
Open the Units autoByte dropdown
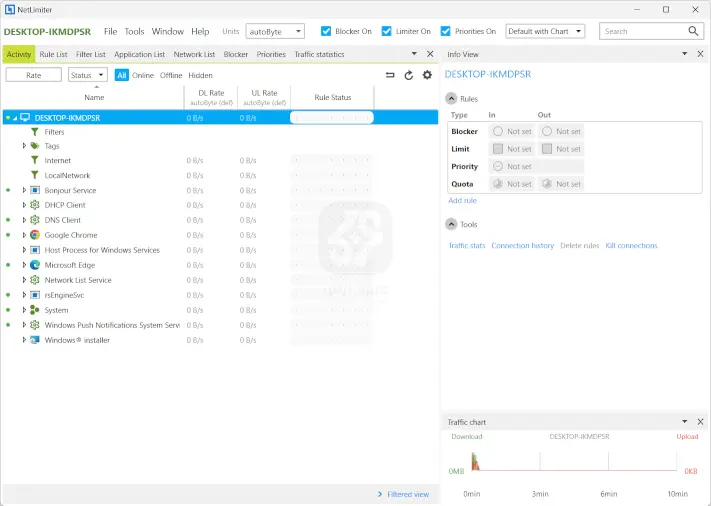(x=275, y=31)
